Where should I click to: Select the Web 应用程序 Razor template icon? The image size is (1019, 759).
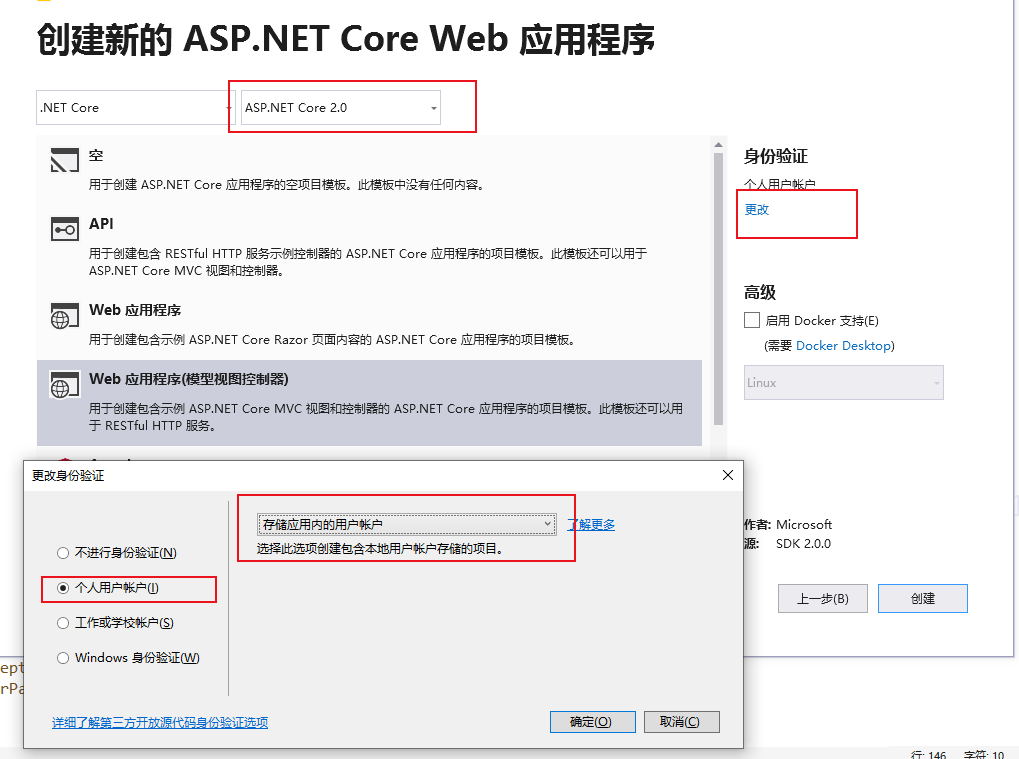point(64,316)
